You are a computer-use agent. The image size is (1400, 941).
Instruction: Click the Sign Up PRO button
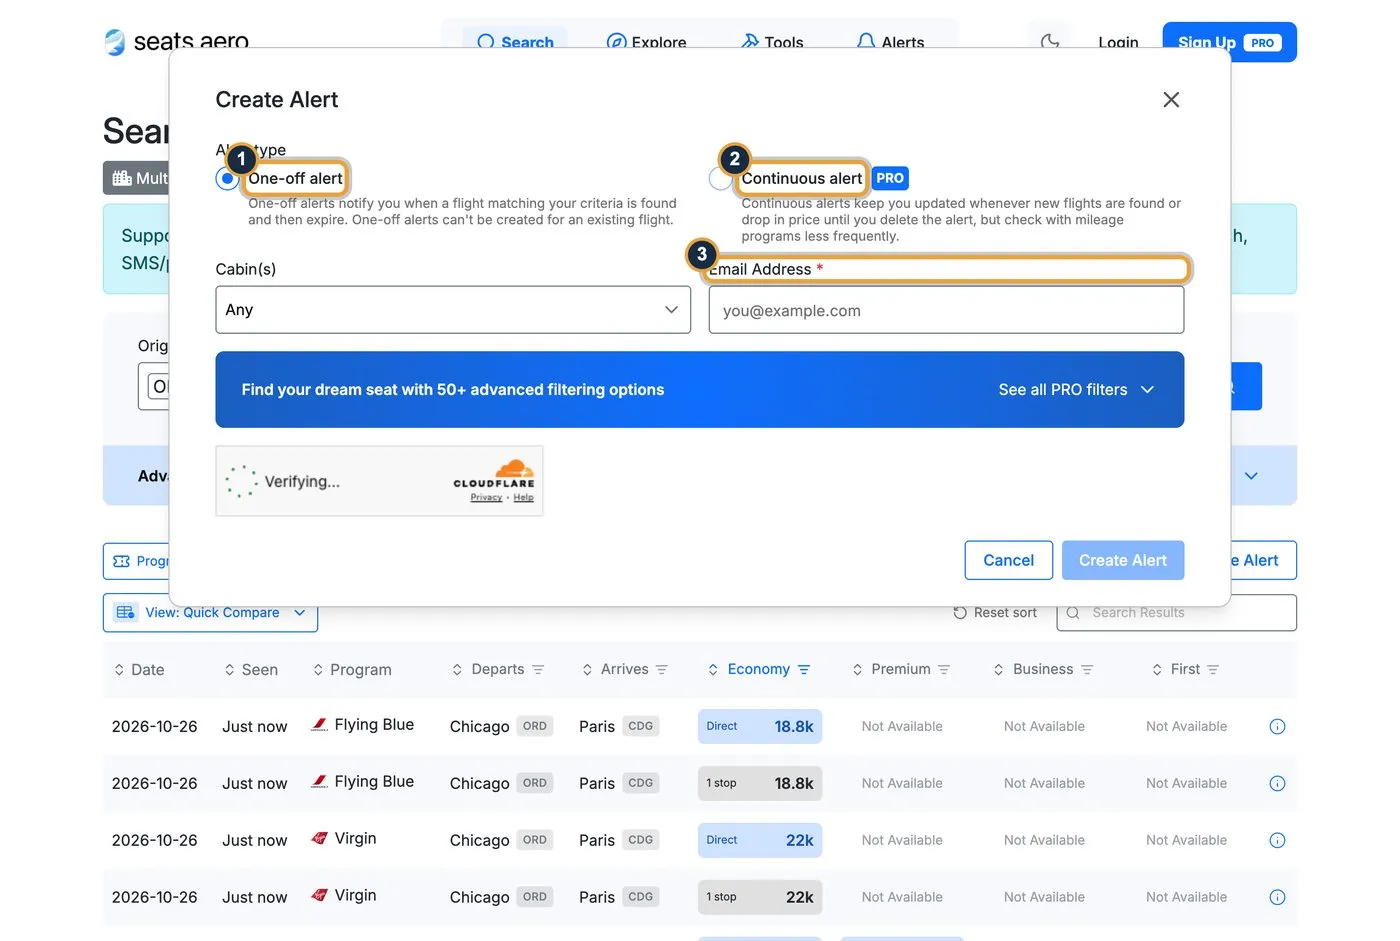[x=1229, y=42]
